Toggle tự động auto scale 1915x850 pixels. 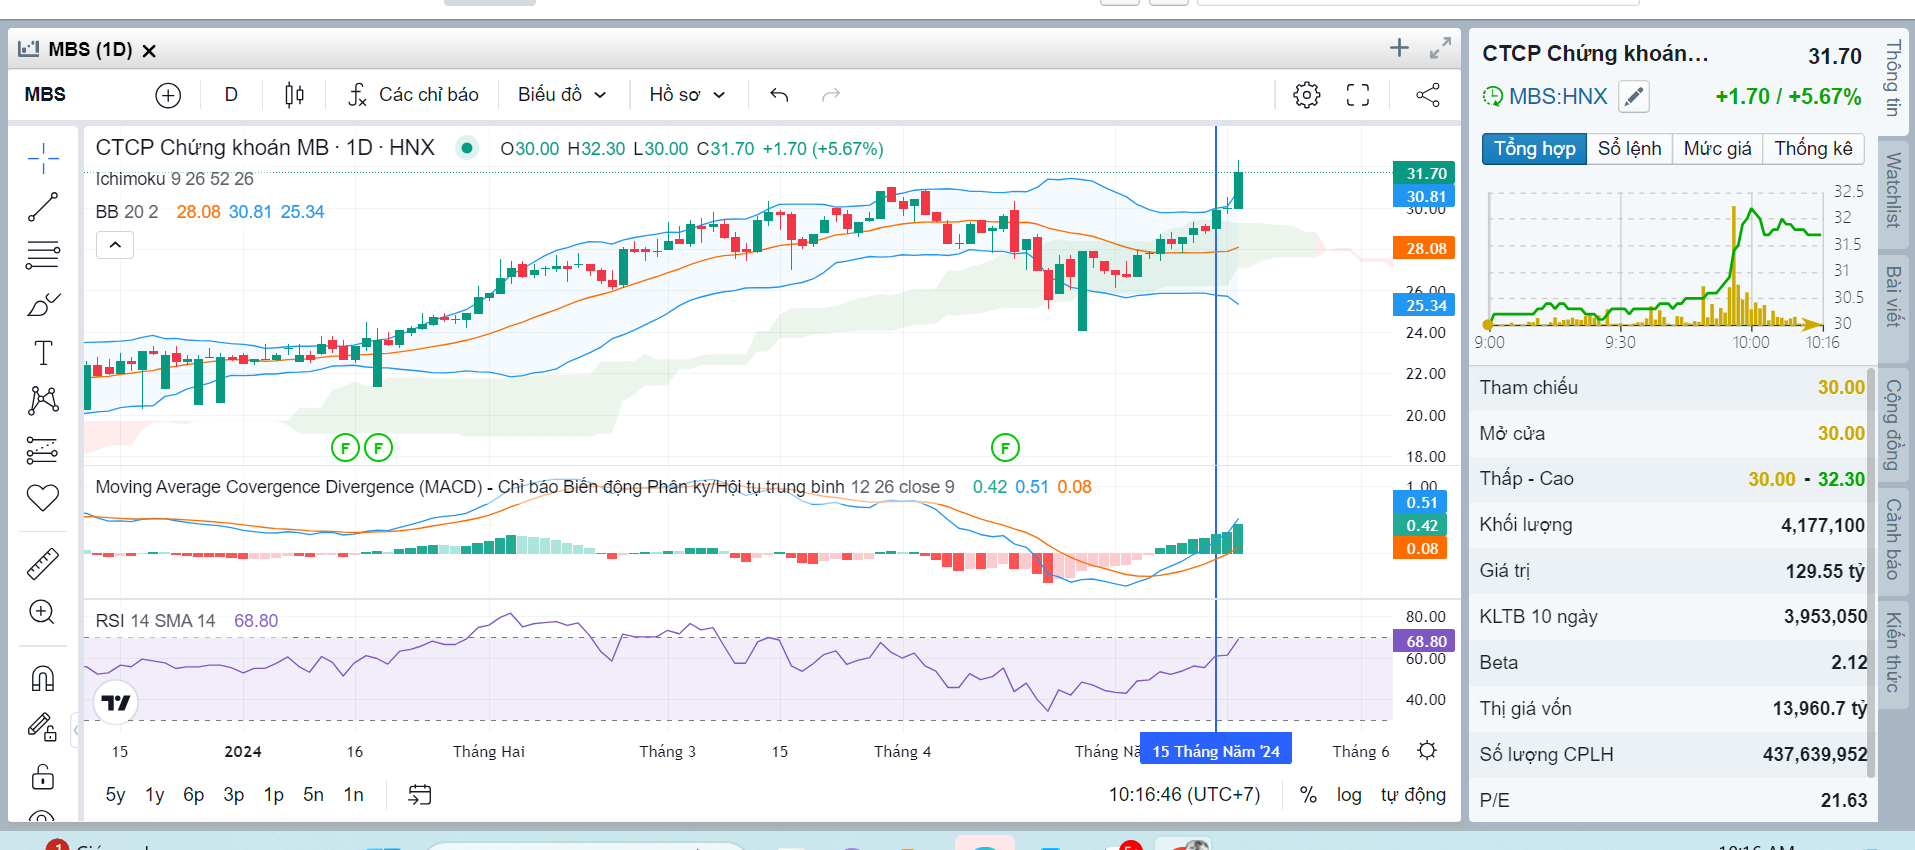pos(1413,795)
